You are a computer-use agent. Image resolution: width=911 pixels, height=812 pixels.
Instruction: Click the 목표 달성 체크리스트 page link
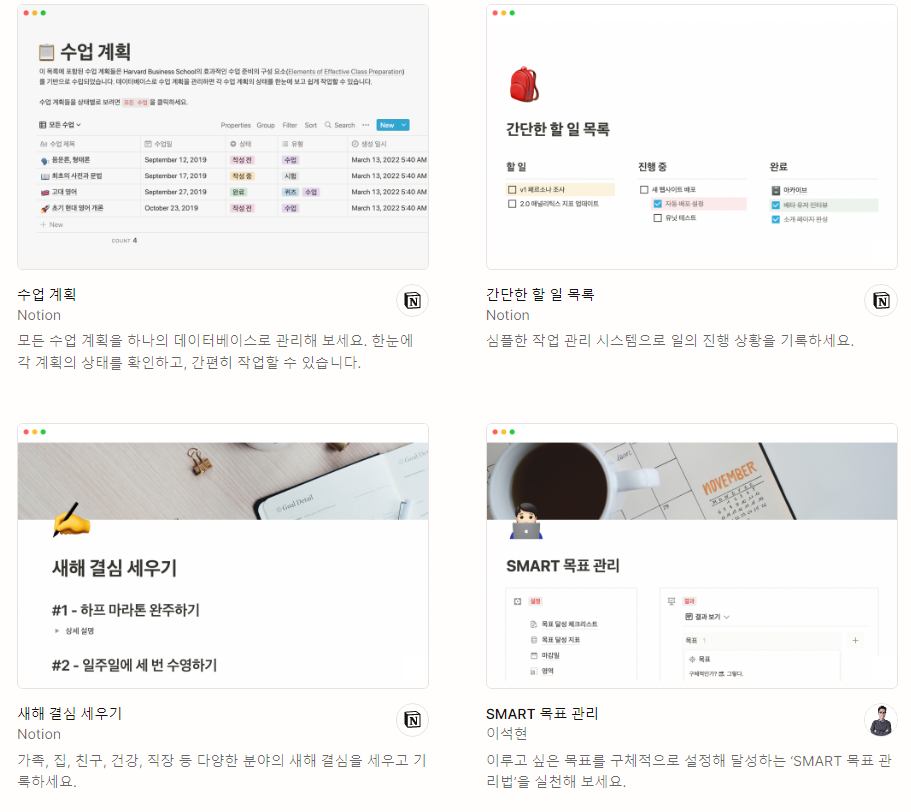tap(569, 624)
